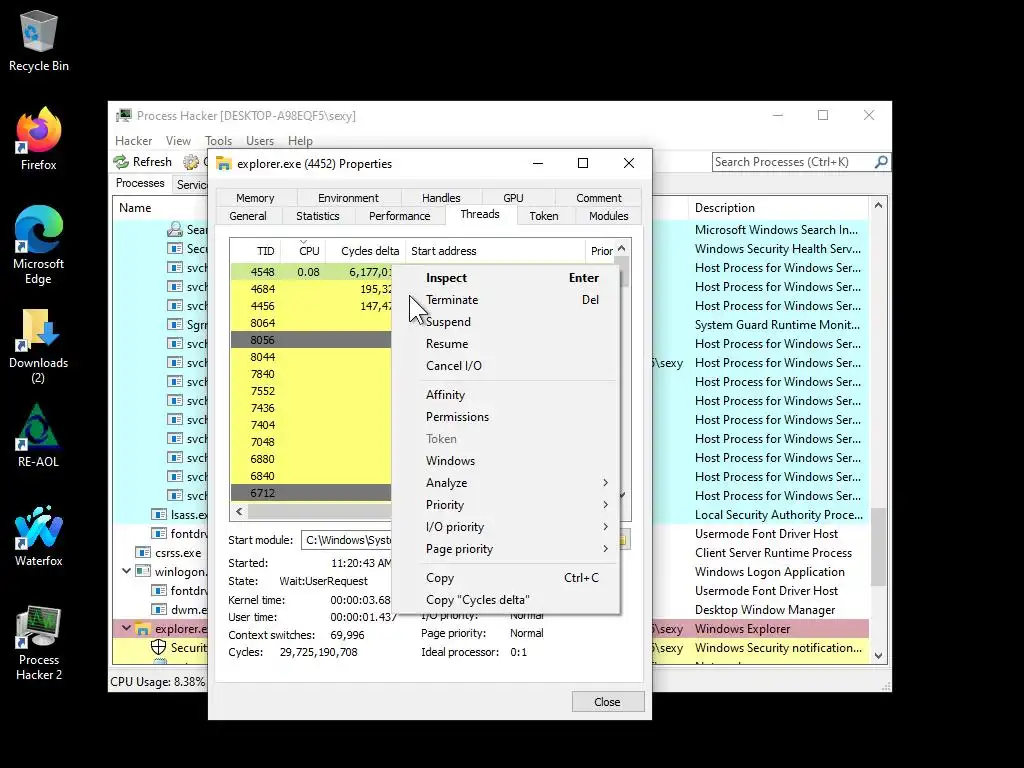Image resolution: width=1024 pixels, height=768 pixels.
Task: Collapse the winlogon tree node
Action: click(126, 571)
